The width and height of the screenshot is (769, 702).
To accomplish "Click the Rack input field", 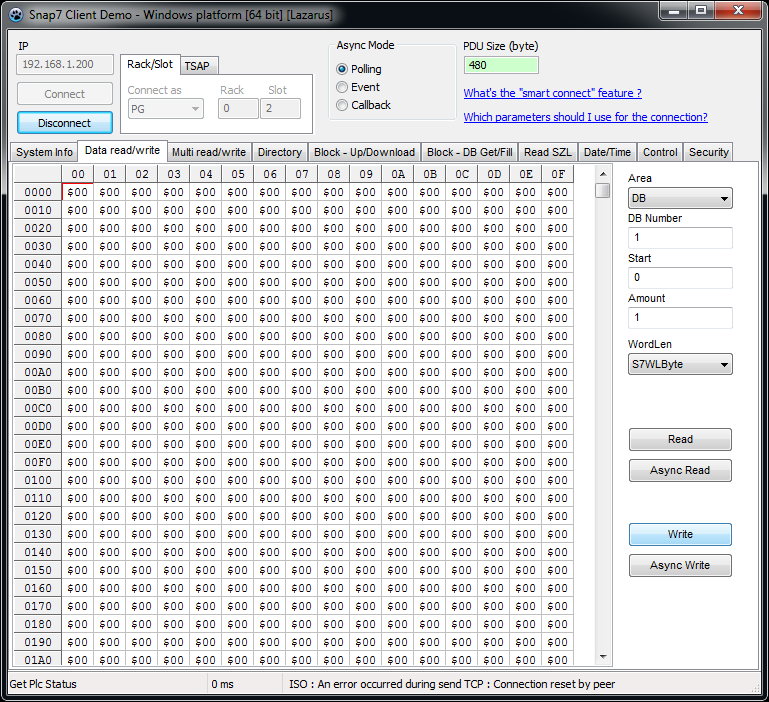I will coord(238,108).
